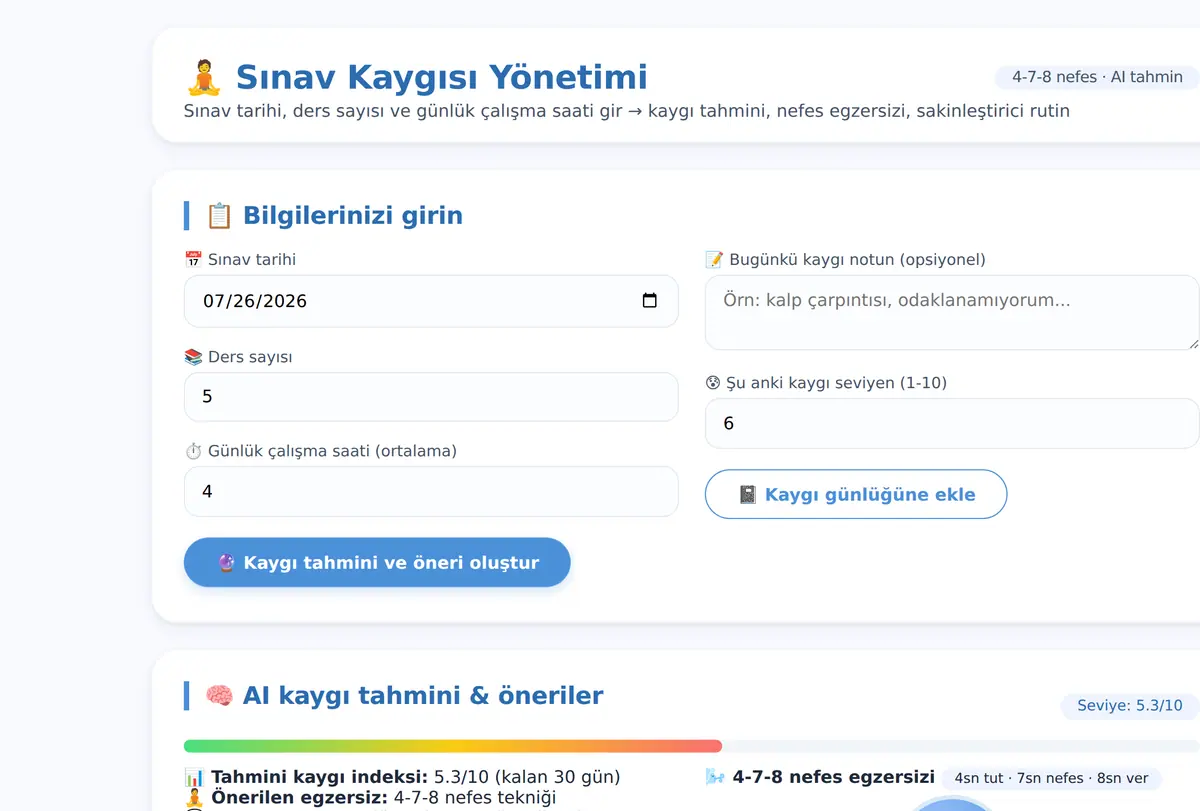The image size is (1200, 811).
Task: Click the books emoji next to Ders sayısı
Action: 194,357
